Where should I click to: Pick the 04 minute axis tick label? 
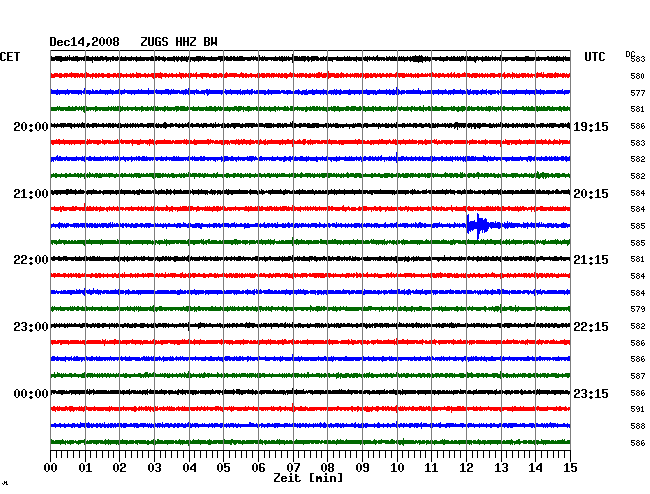[189, 467]
